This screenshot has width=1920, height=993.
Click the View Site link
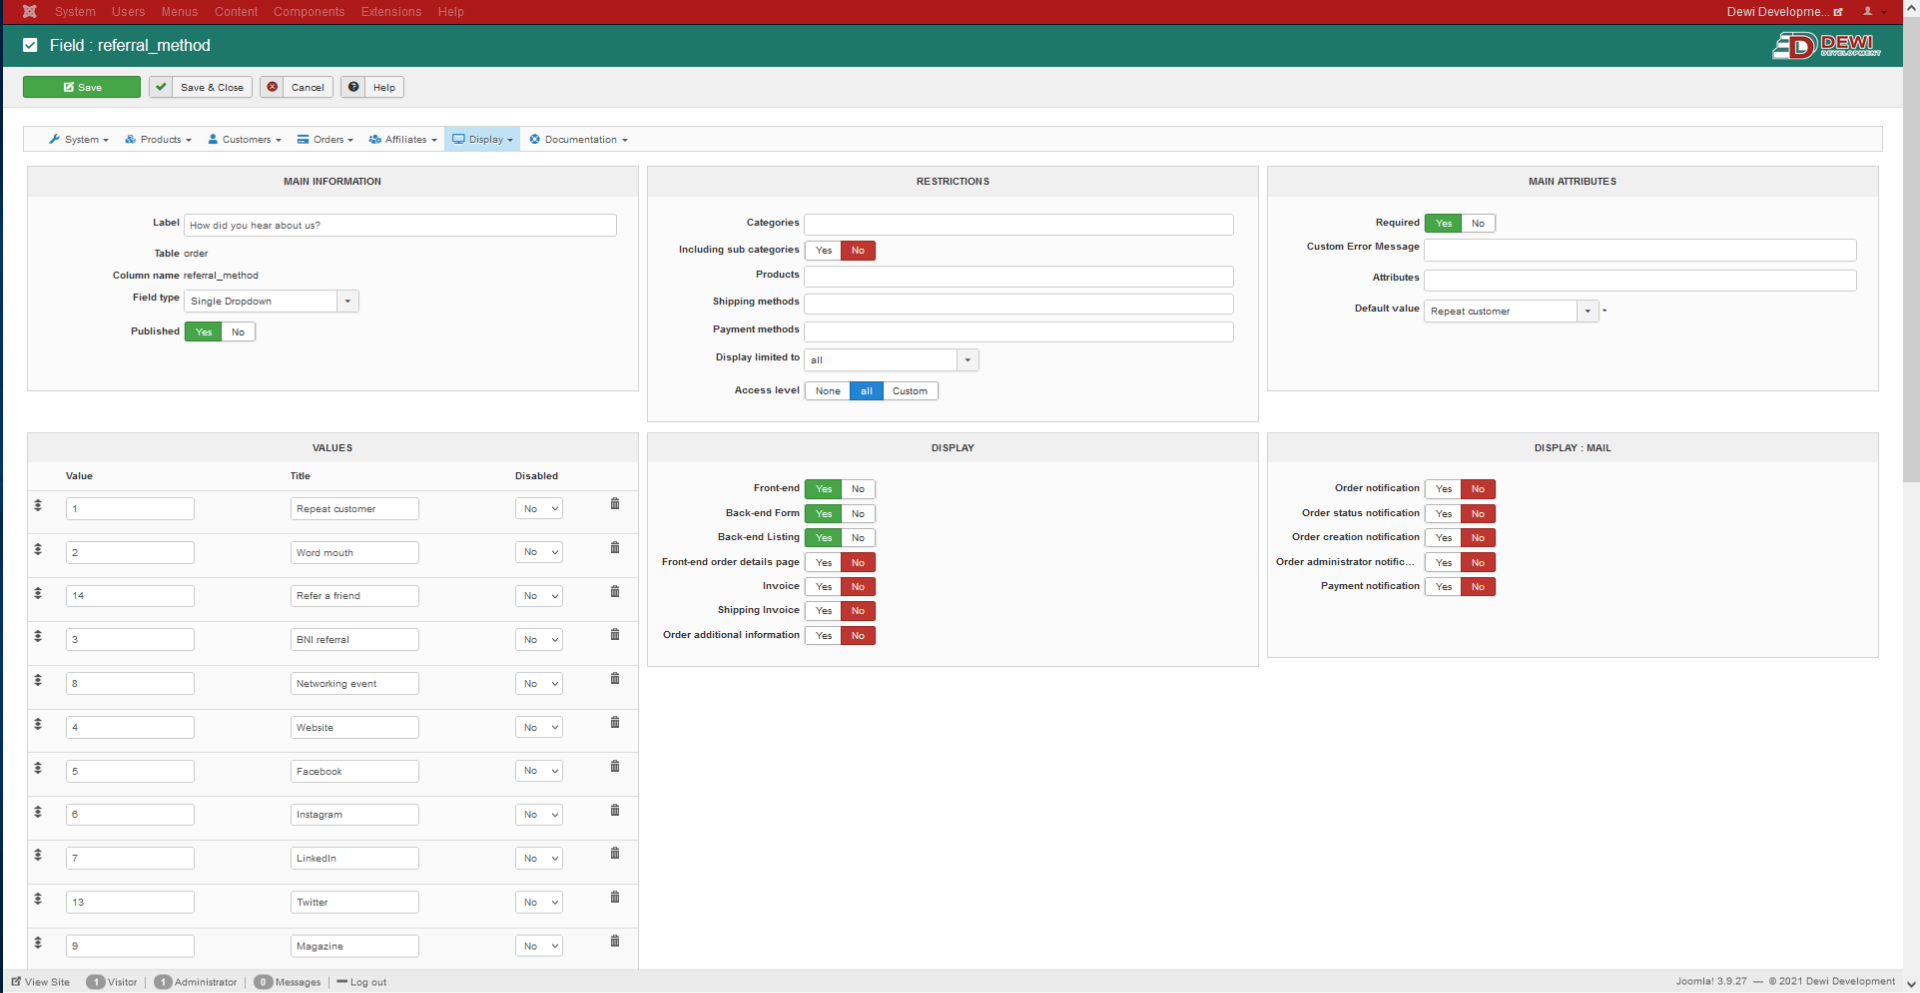(41, 982)
